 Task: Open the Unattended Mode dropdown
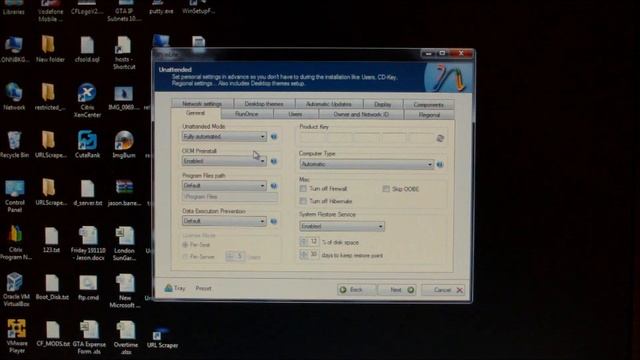[x=224, y=136]
